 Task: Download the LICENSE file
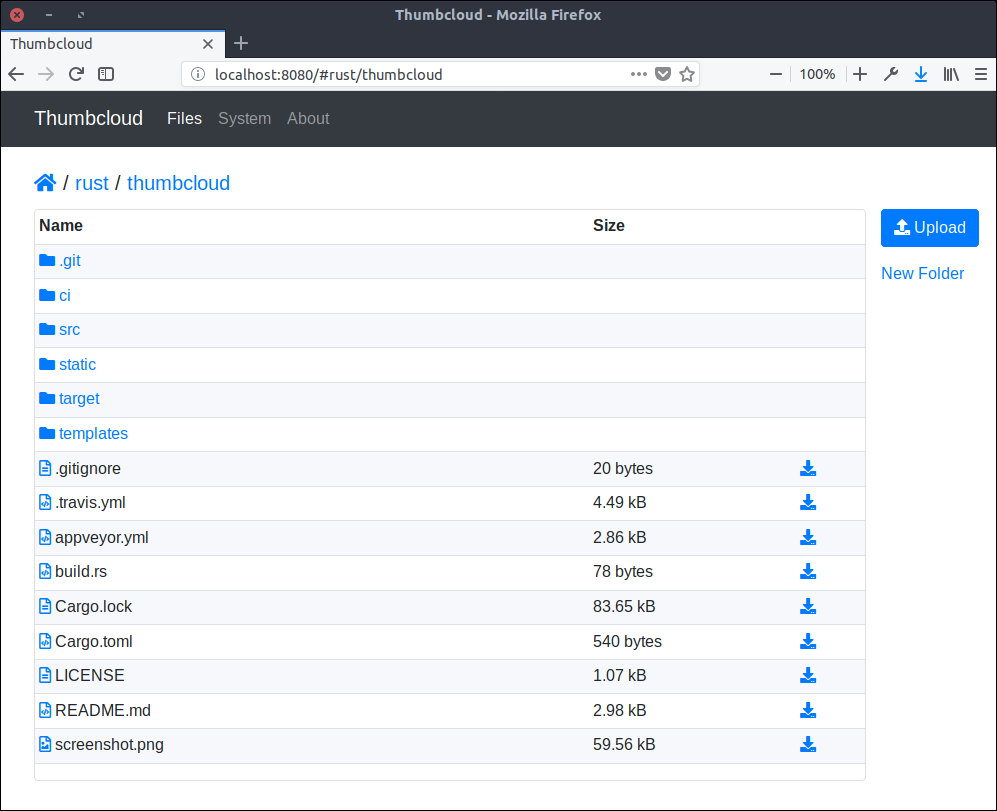[x=808, y=675]
